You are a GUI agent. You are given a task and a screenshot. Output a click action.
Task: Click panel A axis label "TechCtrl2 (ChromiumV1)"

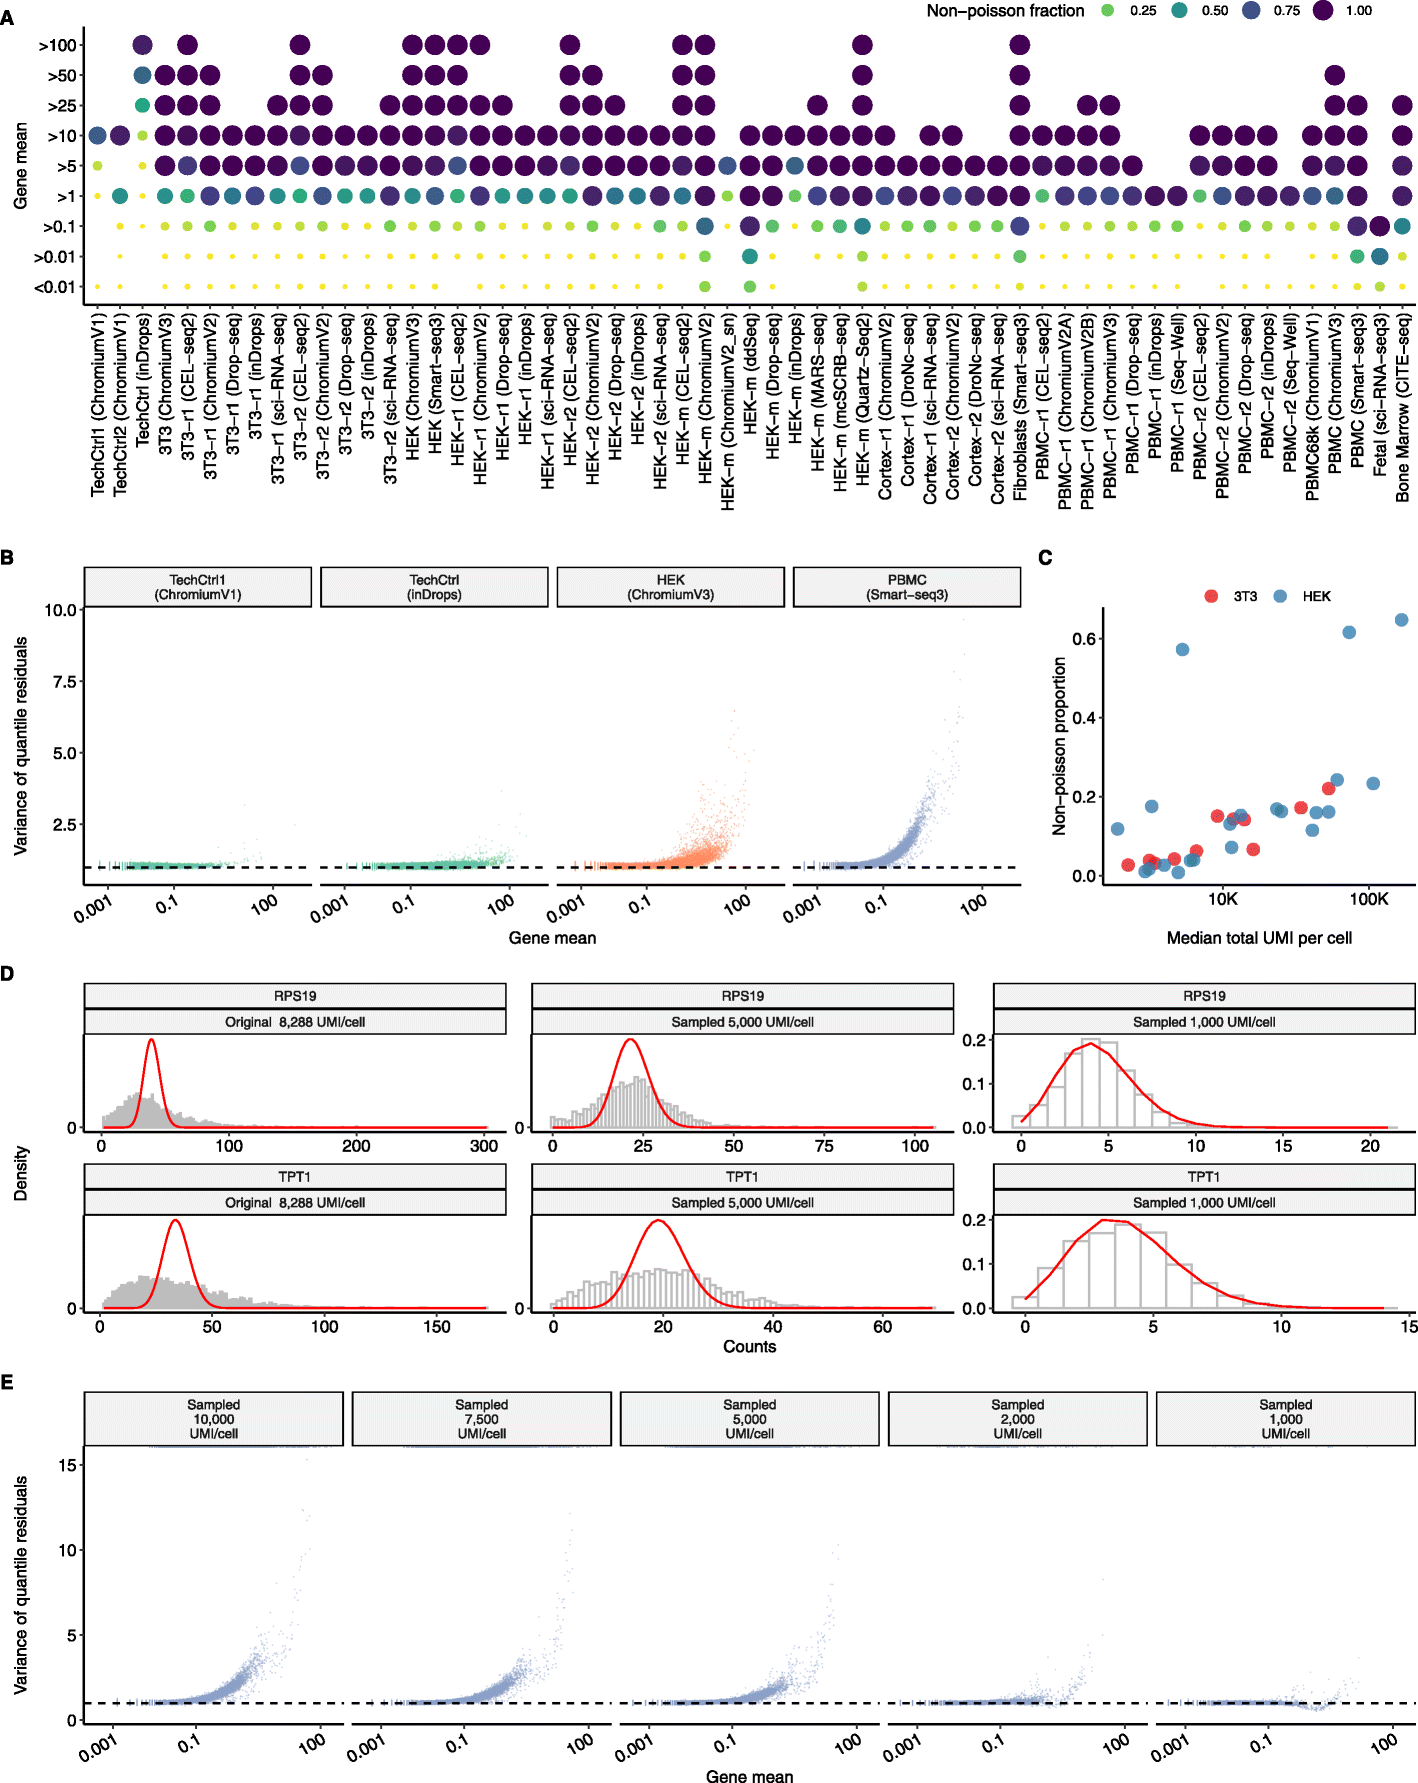click(120, 405)
